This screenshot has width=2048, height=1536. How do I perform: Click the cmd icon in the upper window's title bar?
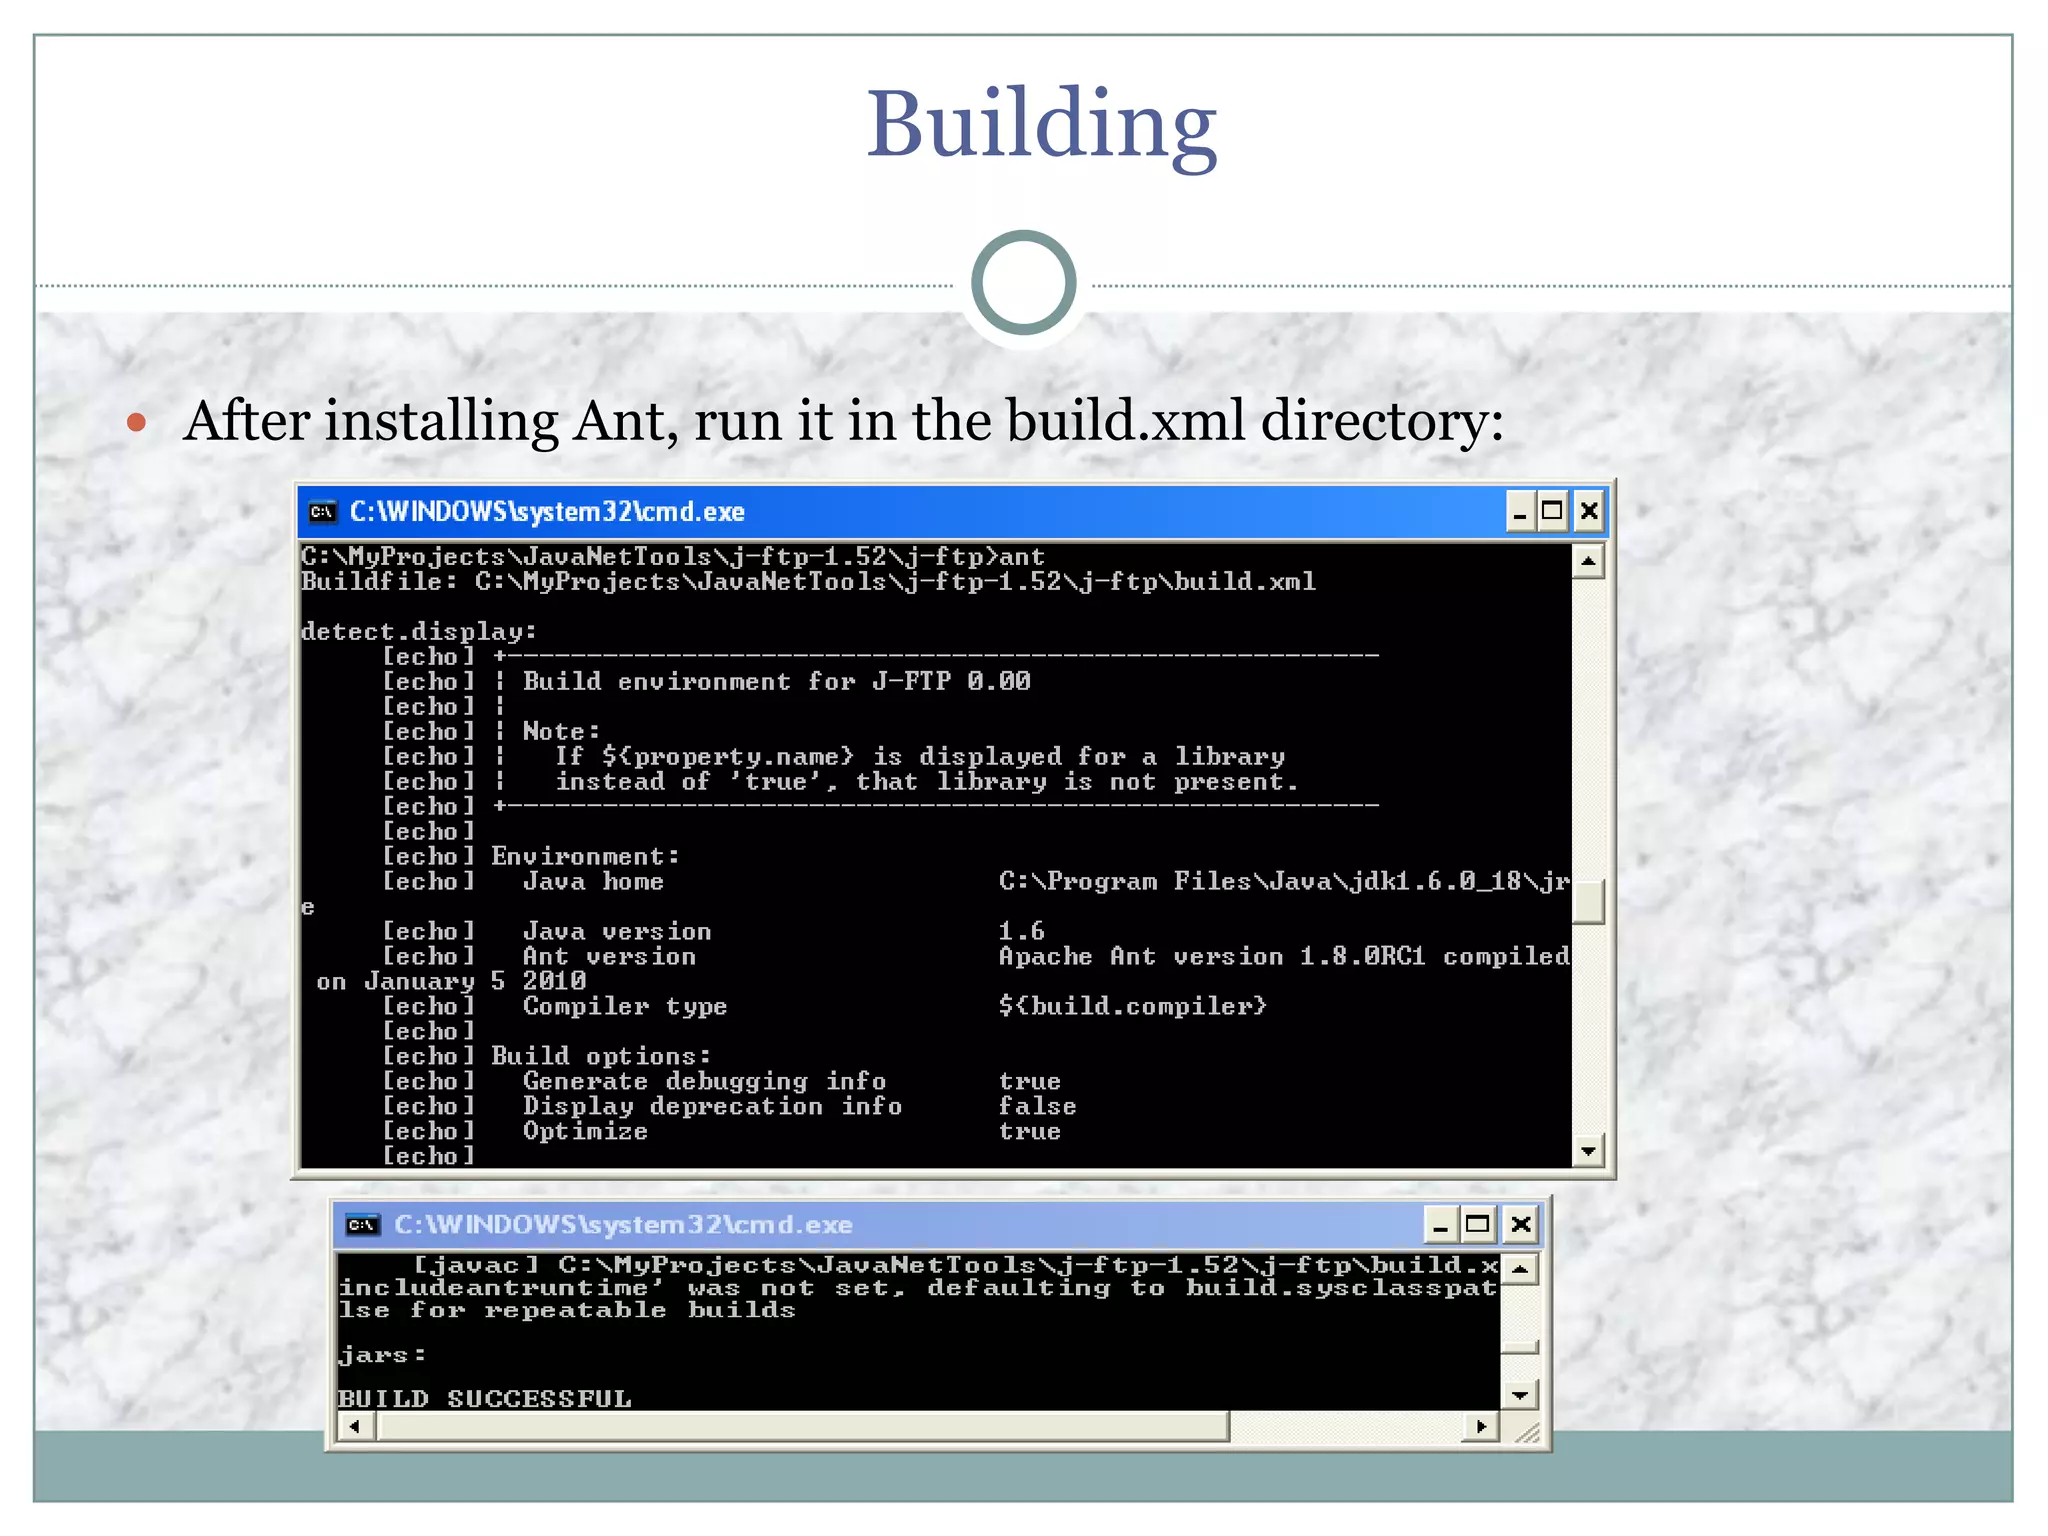click(x=322, y=512)
